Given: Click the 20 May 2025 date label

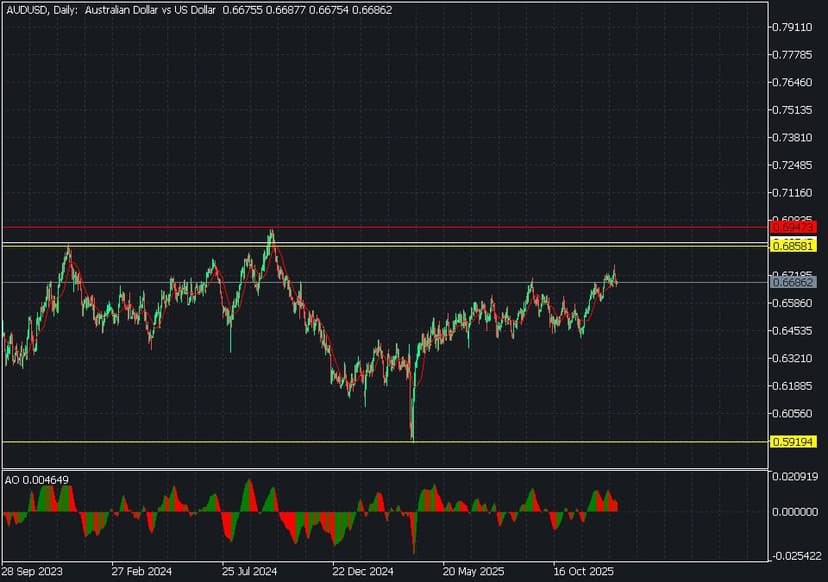Looking at the screenshot, I should point(470,572).
